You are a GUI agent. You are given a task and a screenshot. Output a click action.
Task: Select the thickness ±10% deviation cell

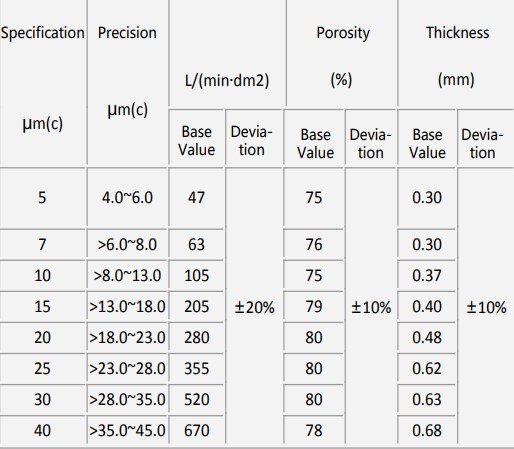pyautogui.click(x=486, y=306)
